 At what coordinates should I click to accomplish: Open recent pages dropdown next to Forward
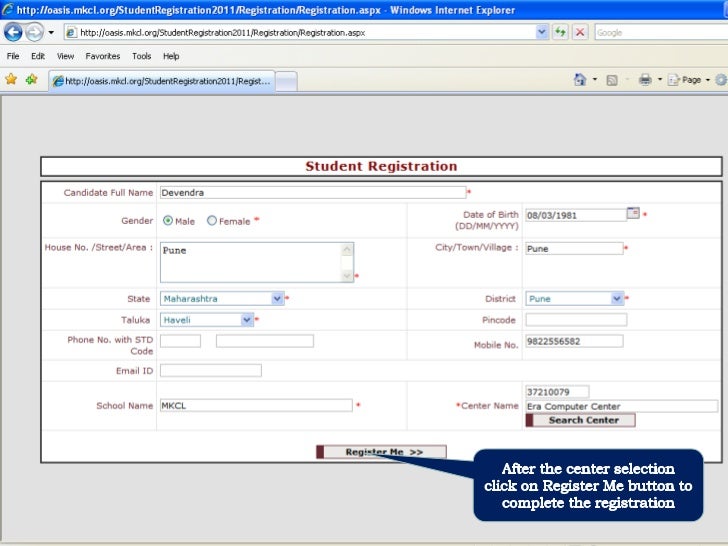click(51, 32)
